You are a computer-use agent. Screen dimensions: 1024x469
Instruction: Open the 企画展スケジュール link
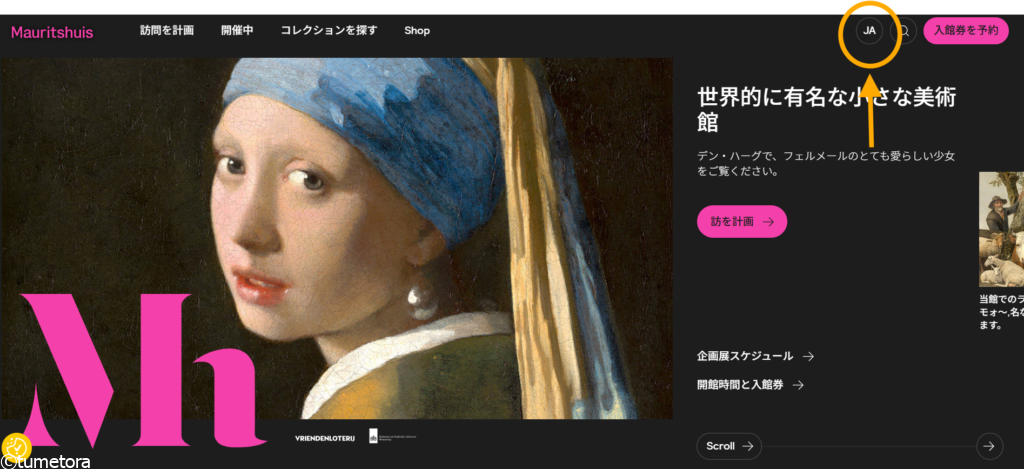click(755, 356)
